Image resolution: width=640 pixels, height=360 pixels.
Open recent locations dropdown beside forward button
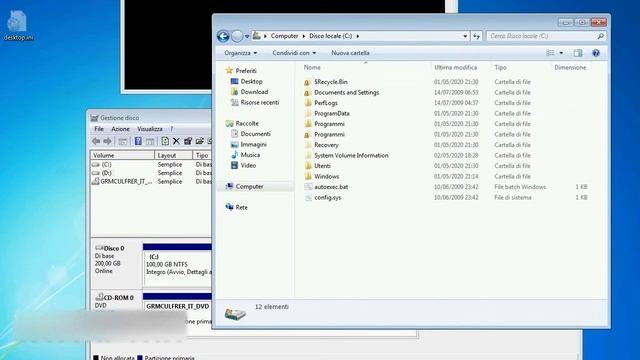247,36
